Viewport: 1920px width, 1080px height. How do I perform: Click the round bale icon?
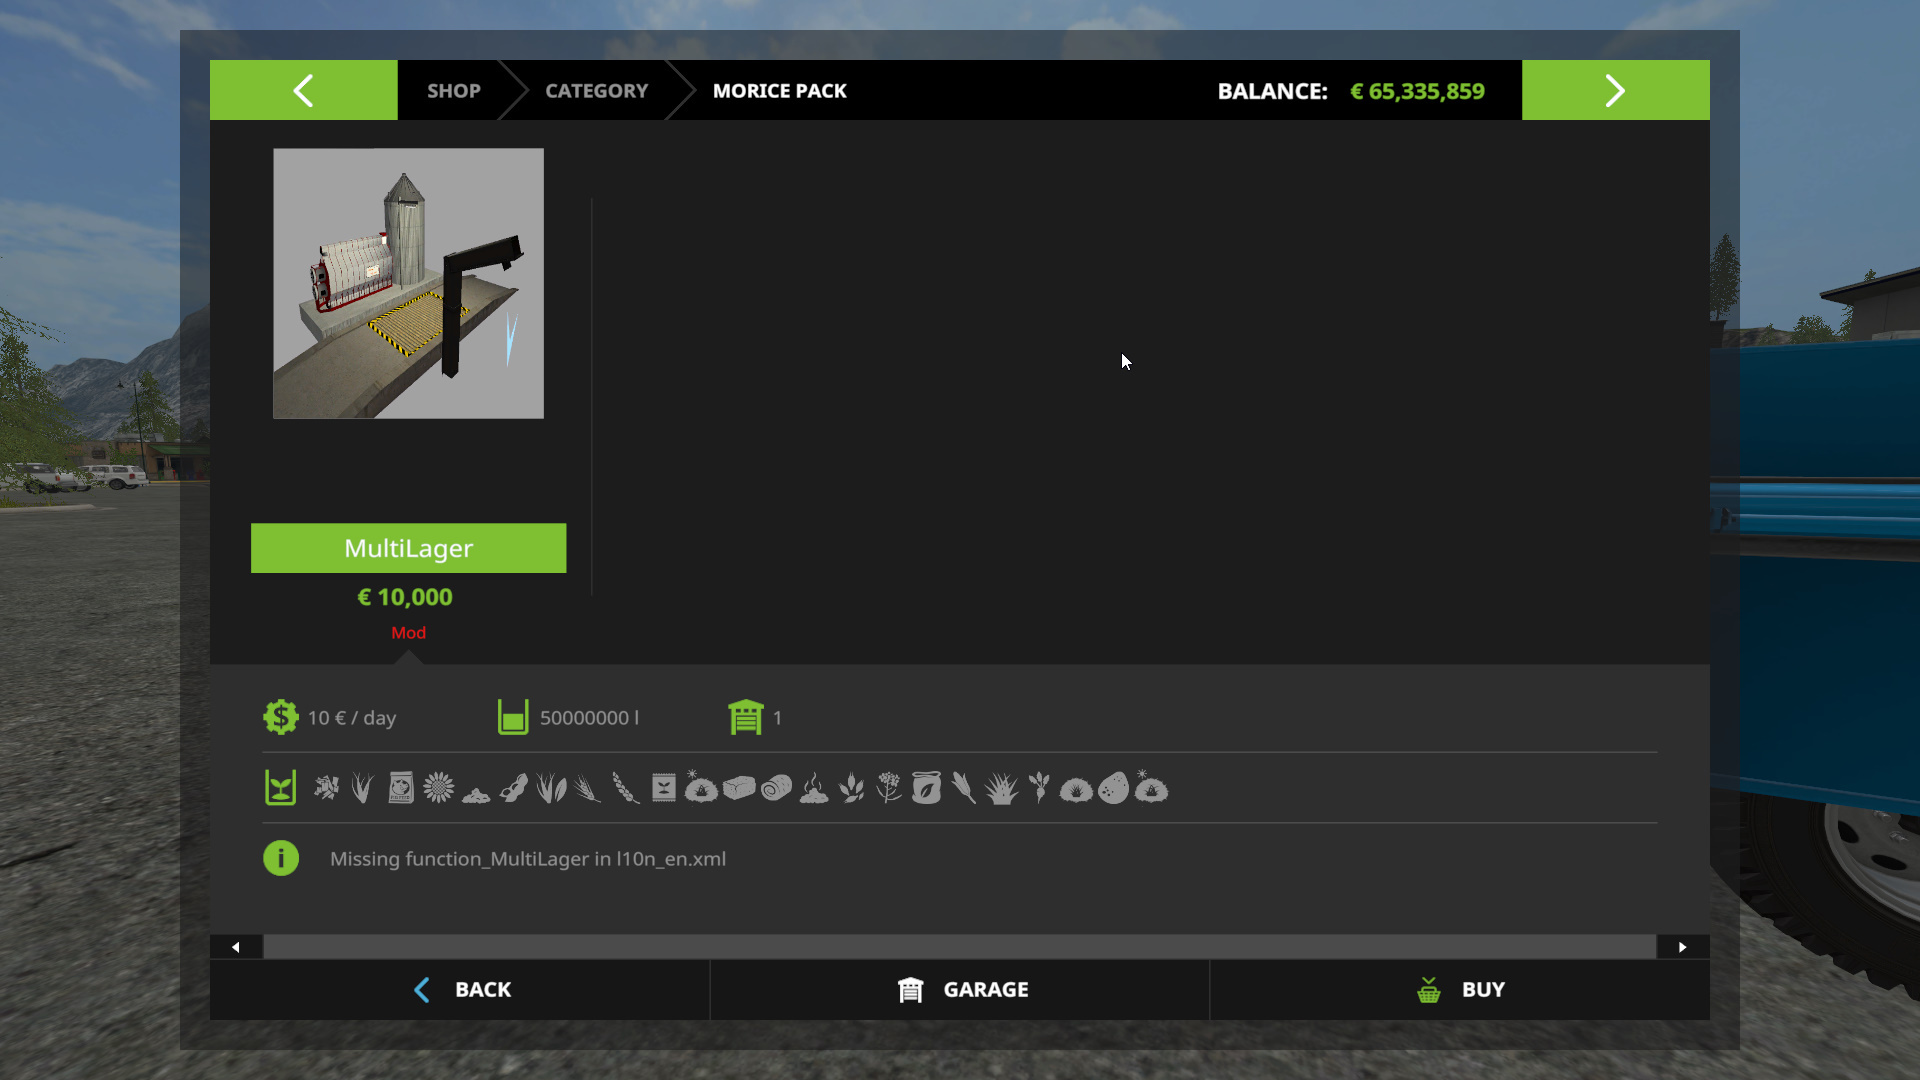[776, 788]
